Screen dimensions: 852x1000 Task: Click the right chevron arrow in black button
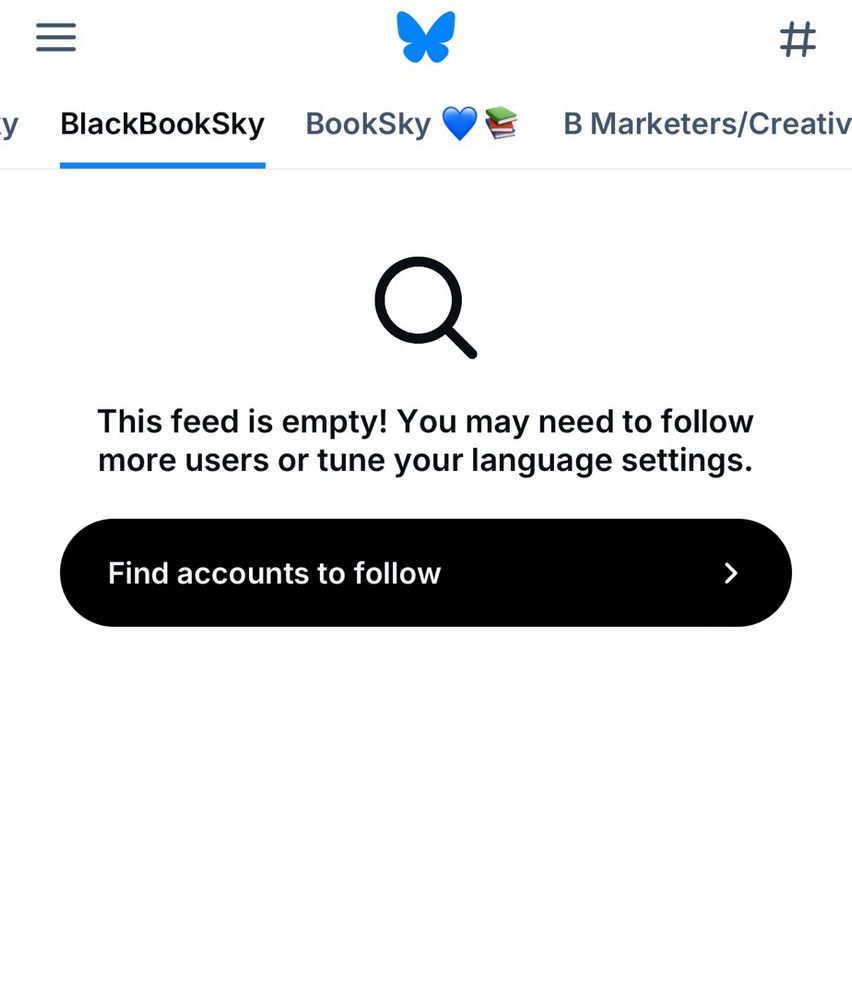pyautogui.click(x=731, y=573)
